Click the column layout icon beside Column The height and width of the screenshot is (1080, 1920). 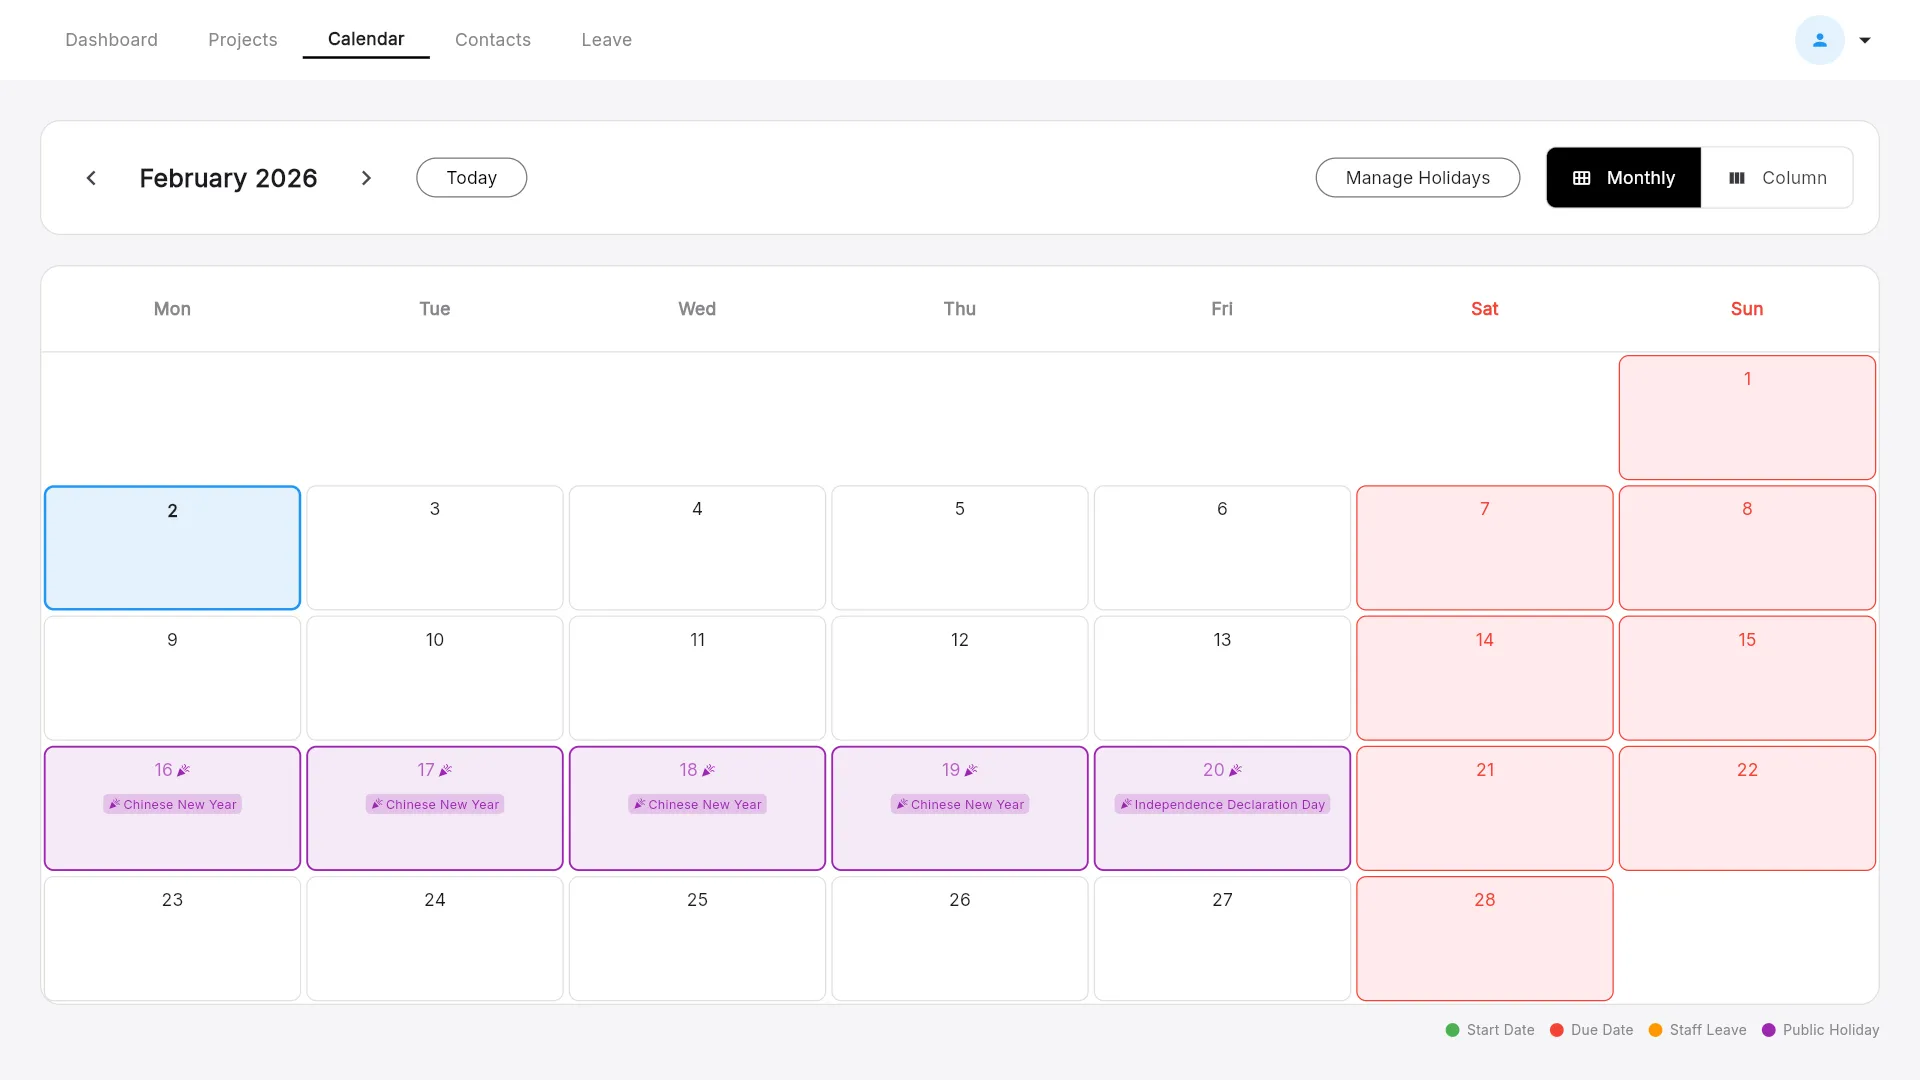pyautogui.click(x=1737, y=177)
